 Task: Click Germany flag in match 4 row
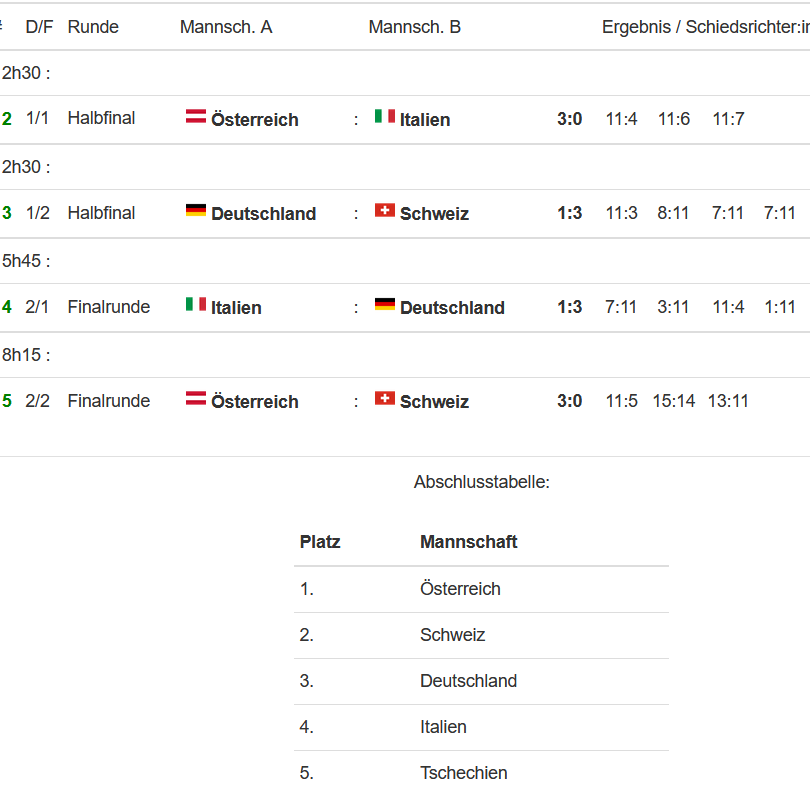[385, 304]
